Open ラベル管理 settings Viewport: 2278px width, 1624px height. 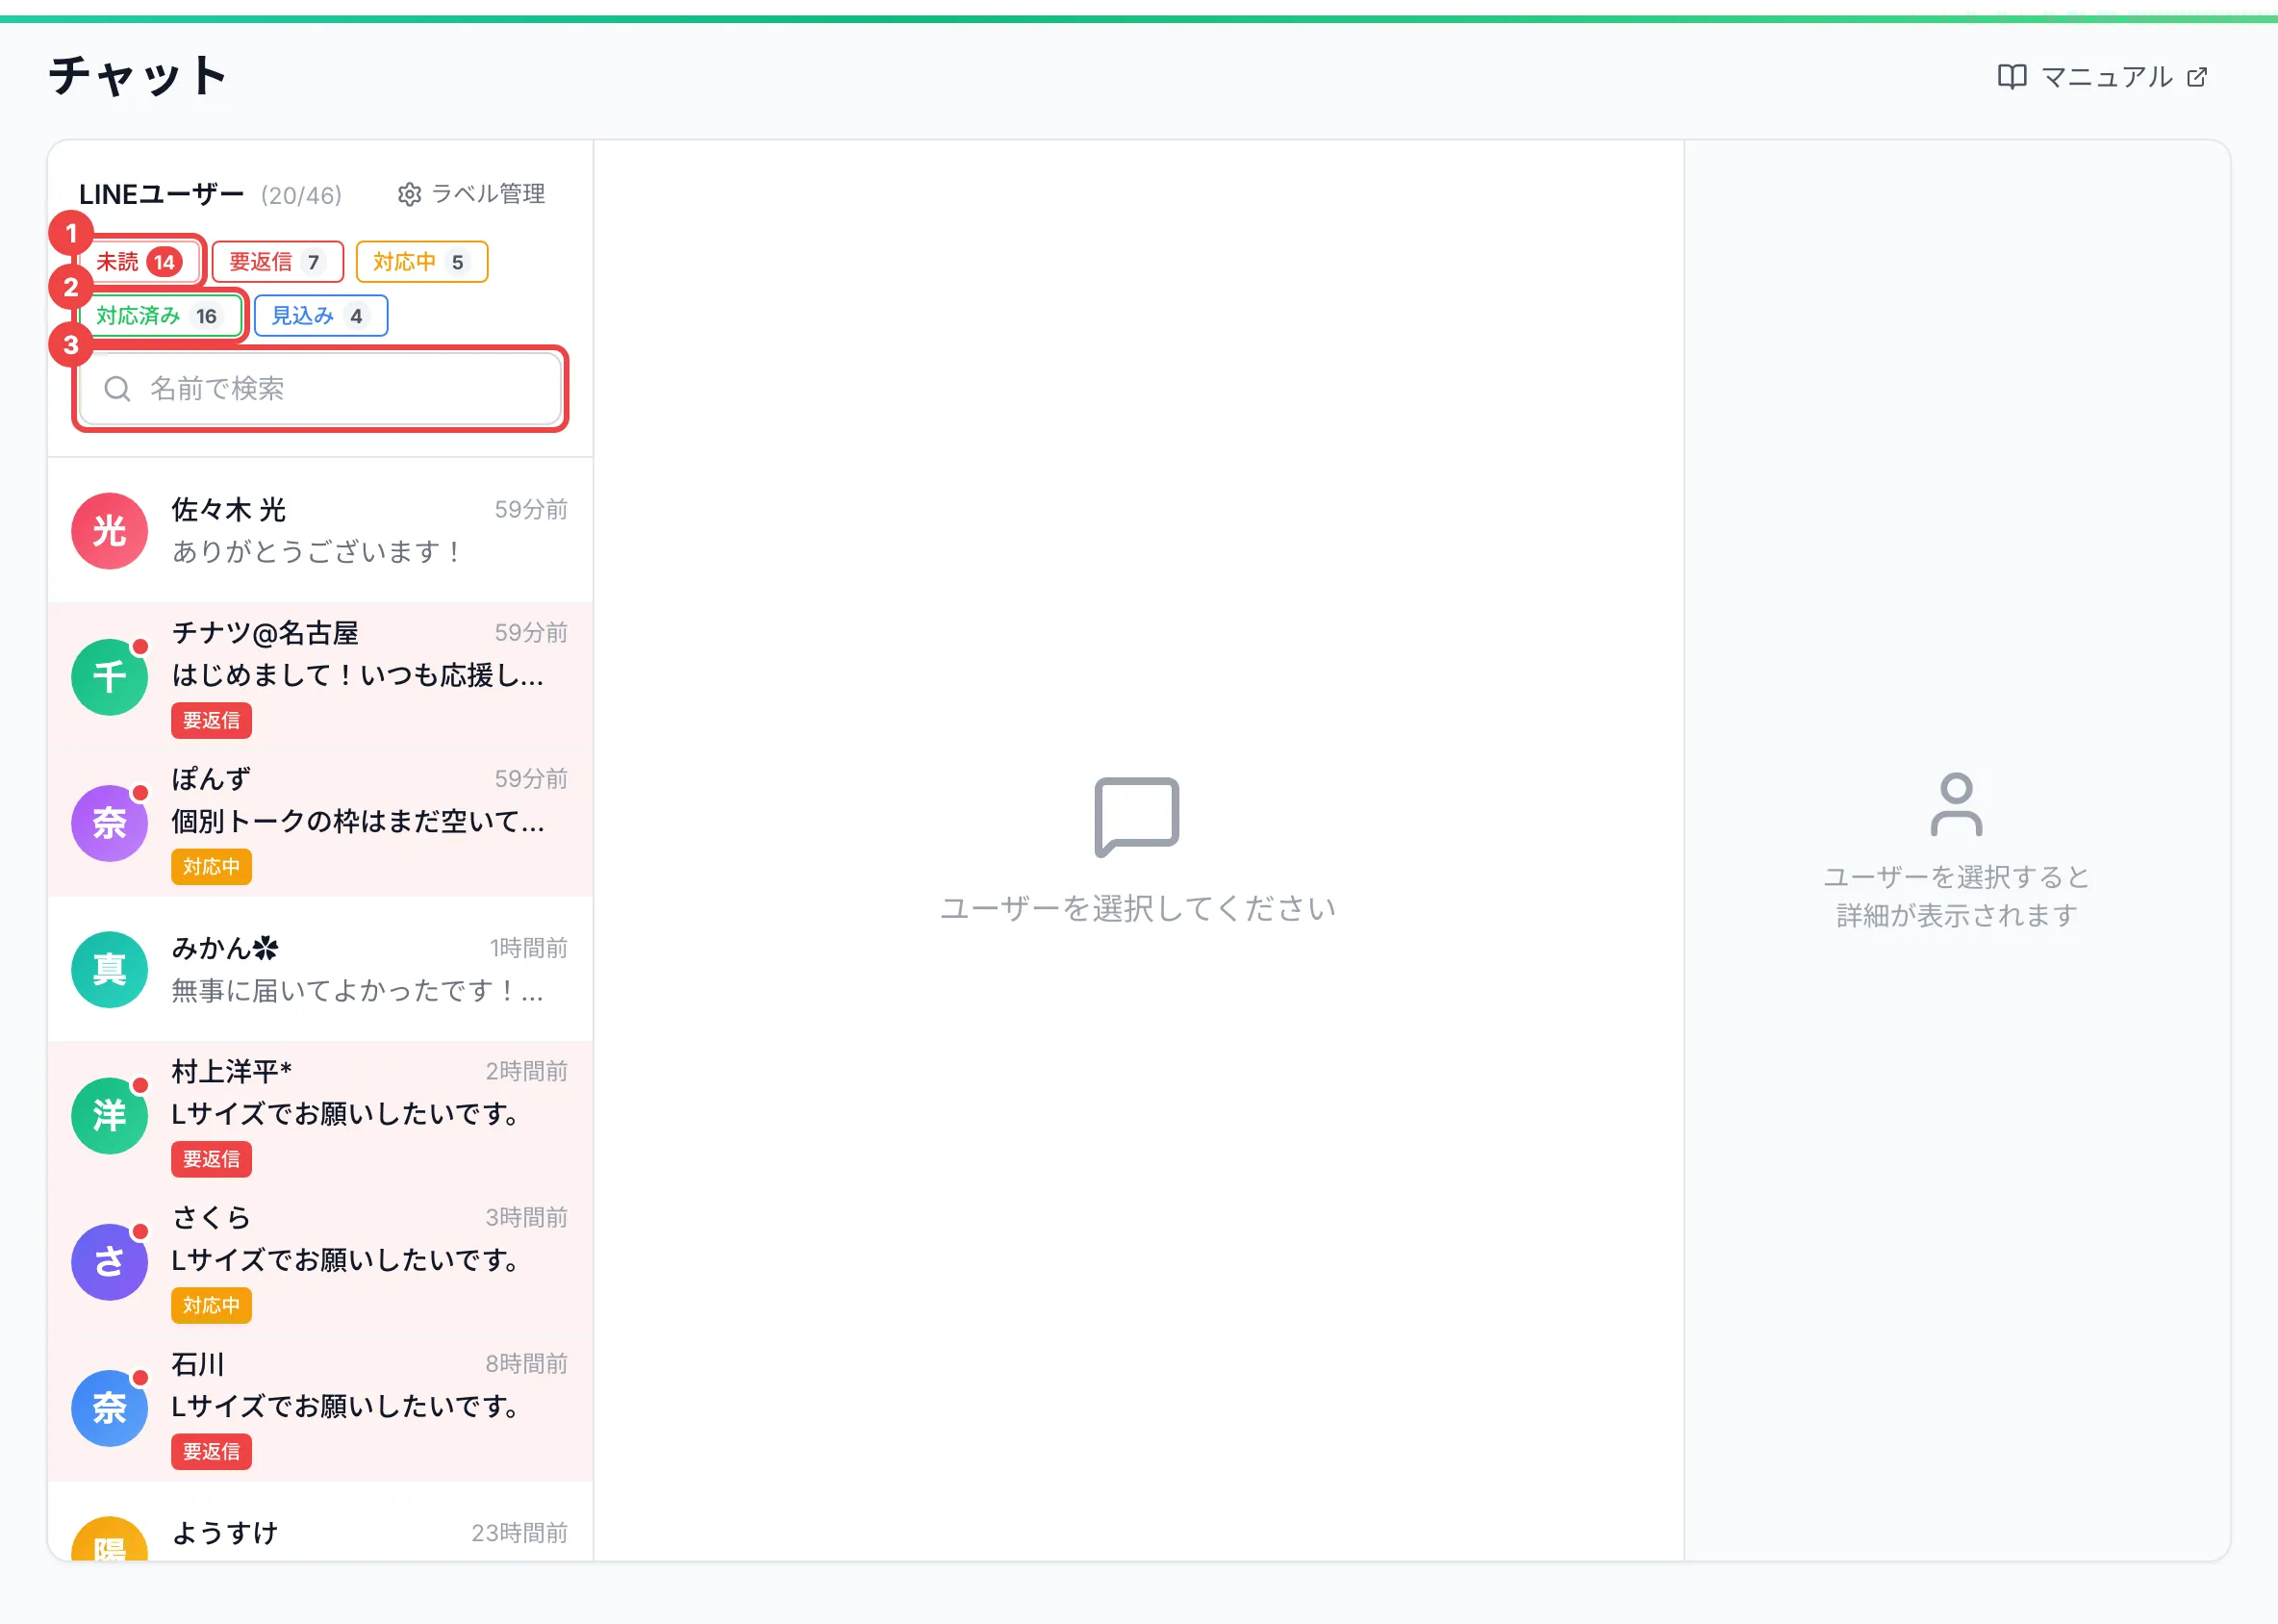(x=471, y=194)
